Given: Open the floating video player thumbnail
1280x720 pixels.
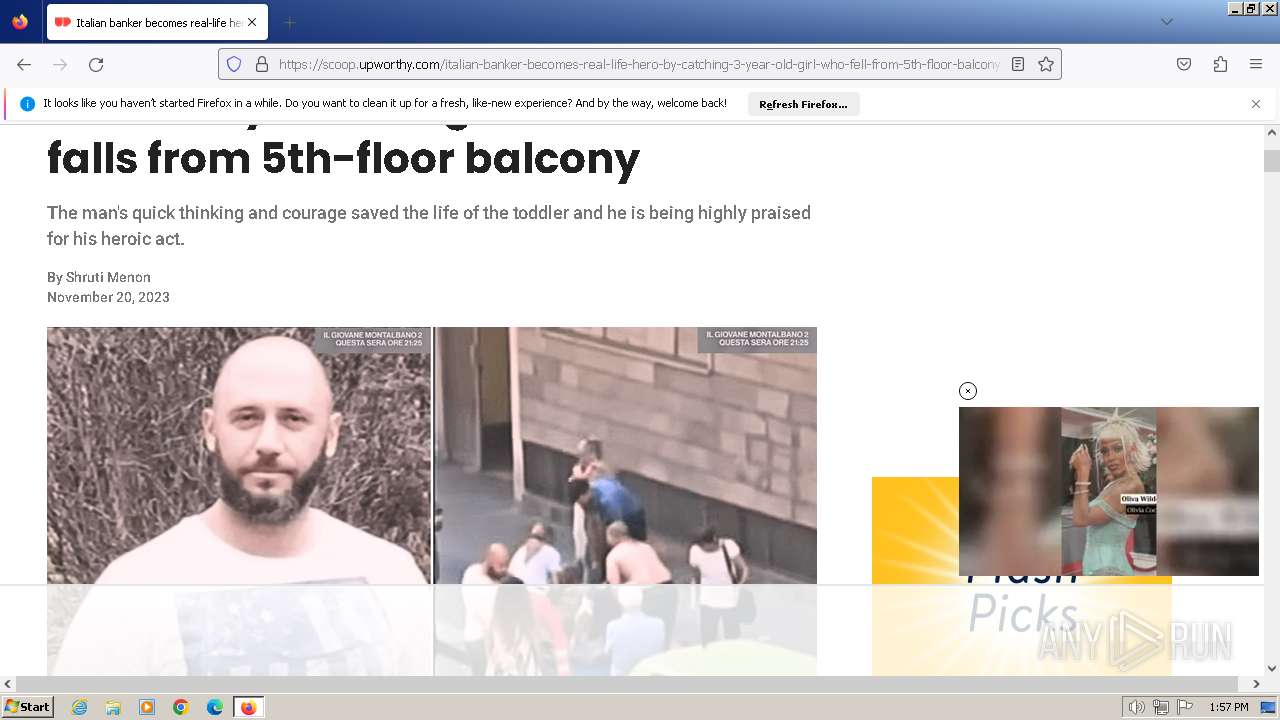Looking at the screenshot, I should tap(1109, 491).
